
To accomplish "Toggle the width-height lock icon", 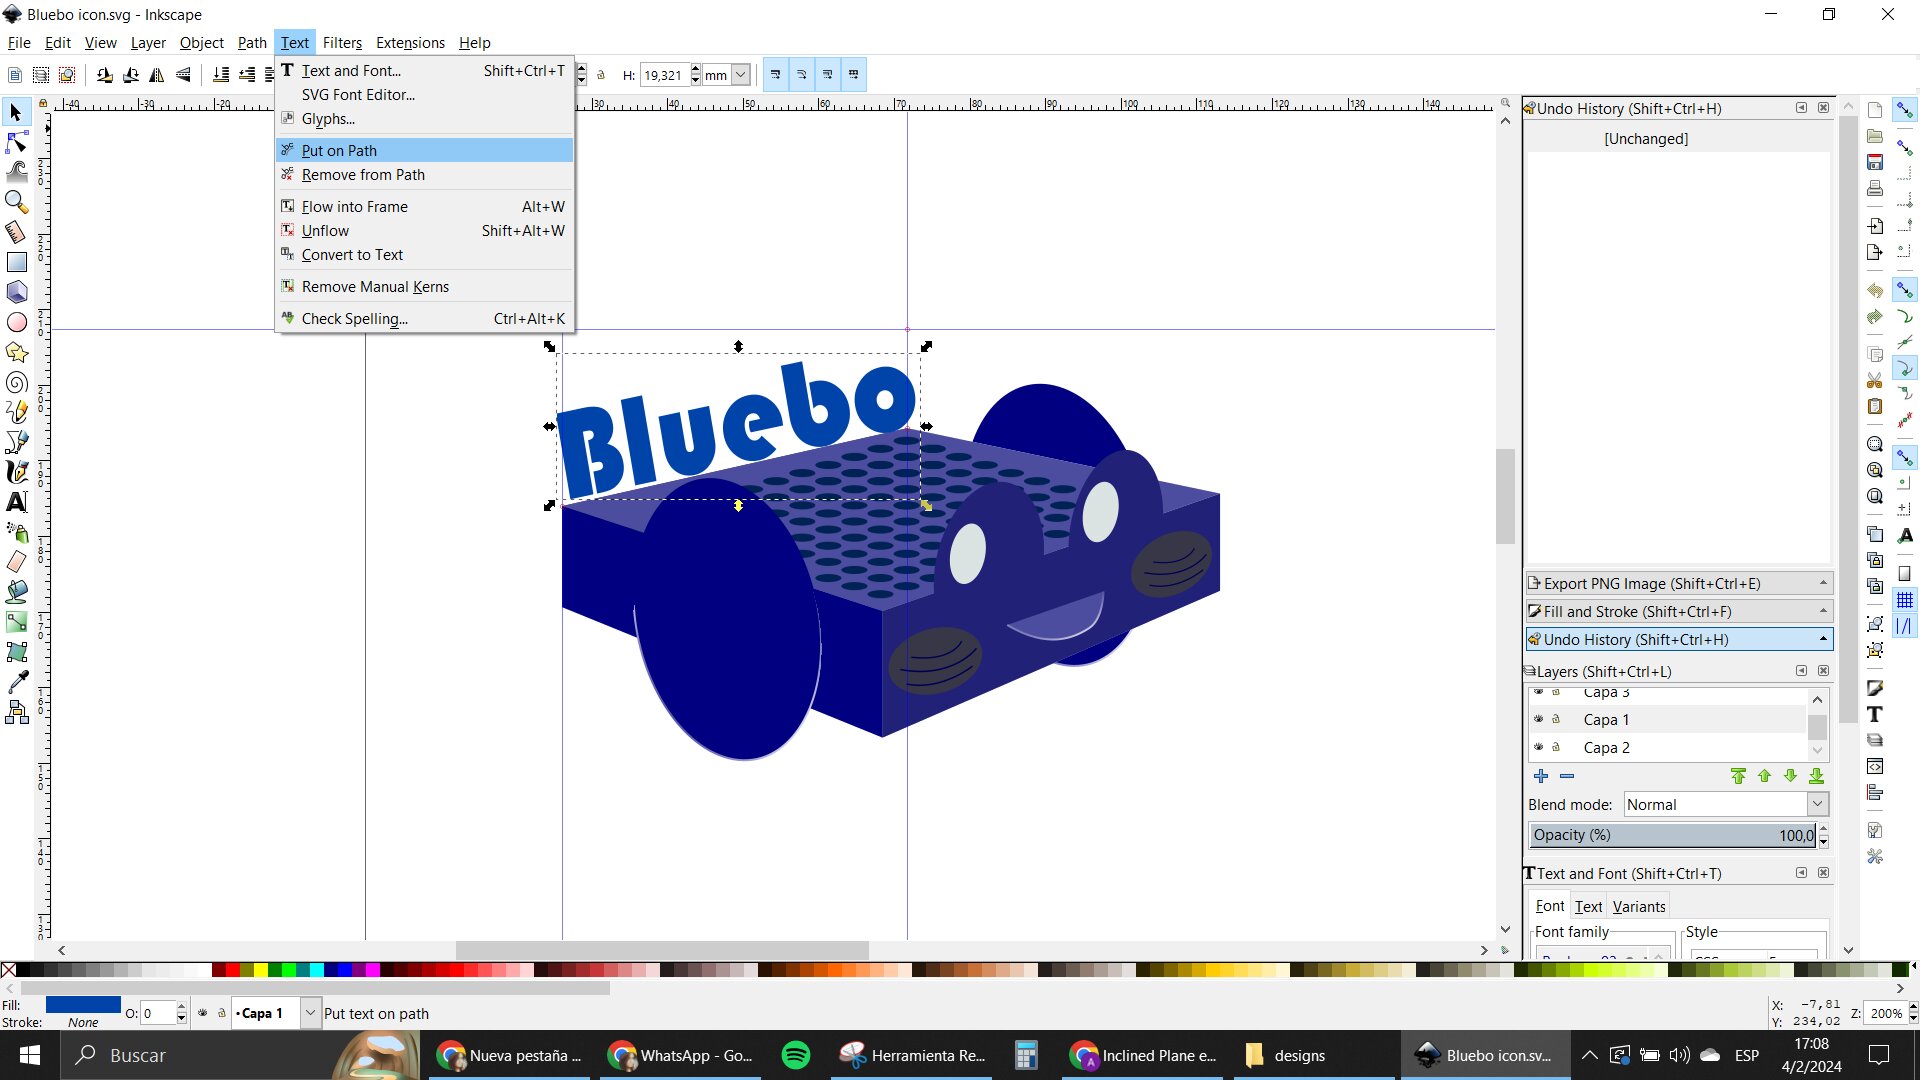I will coord(601,75).
